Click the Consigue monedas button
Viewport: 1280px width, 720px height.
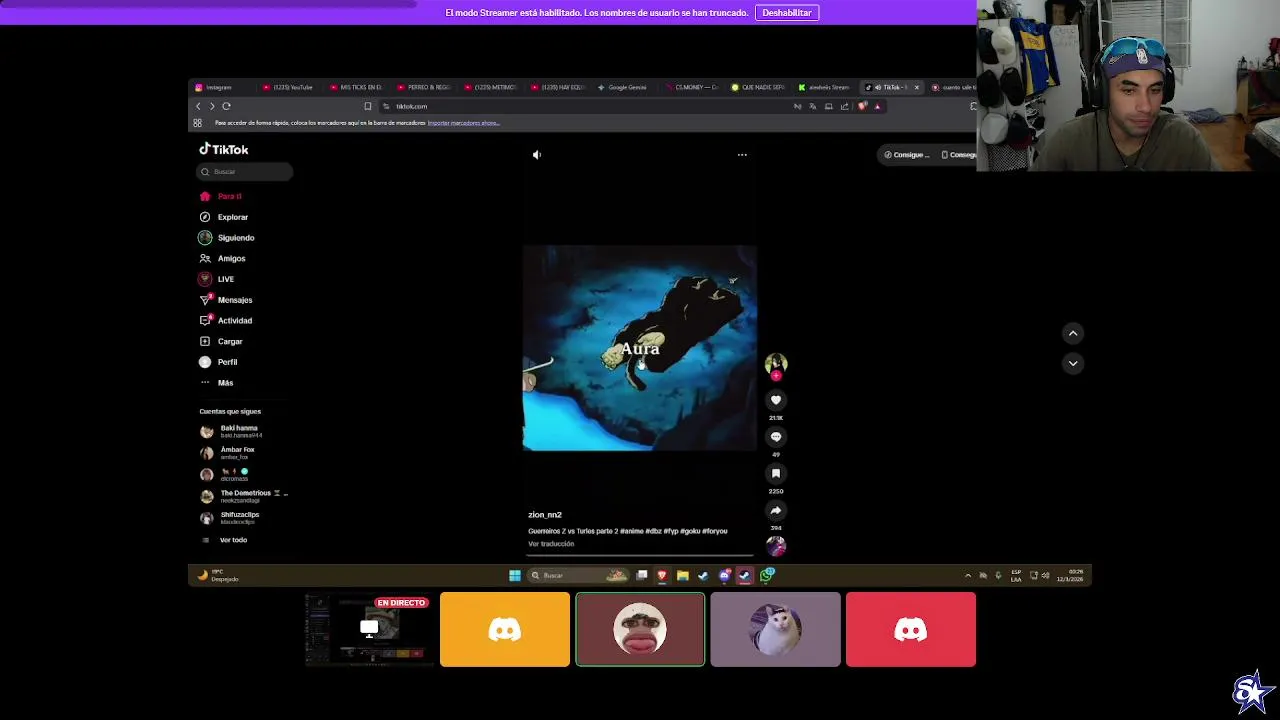point(908,155)
